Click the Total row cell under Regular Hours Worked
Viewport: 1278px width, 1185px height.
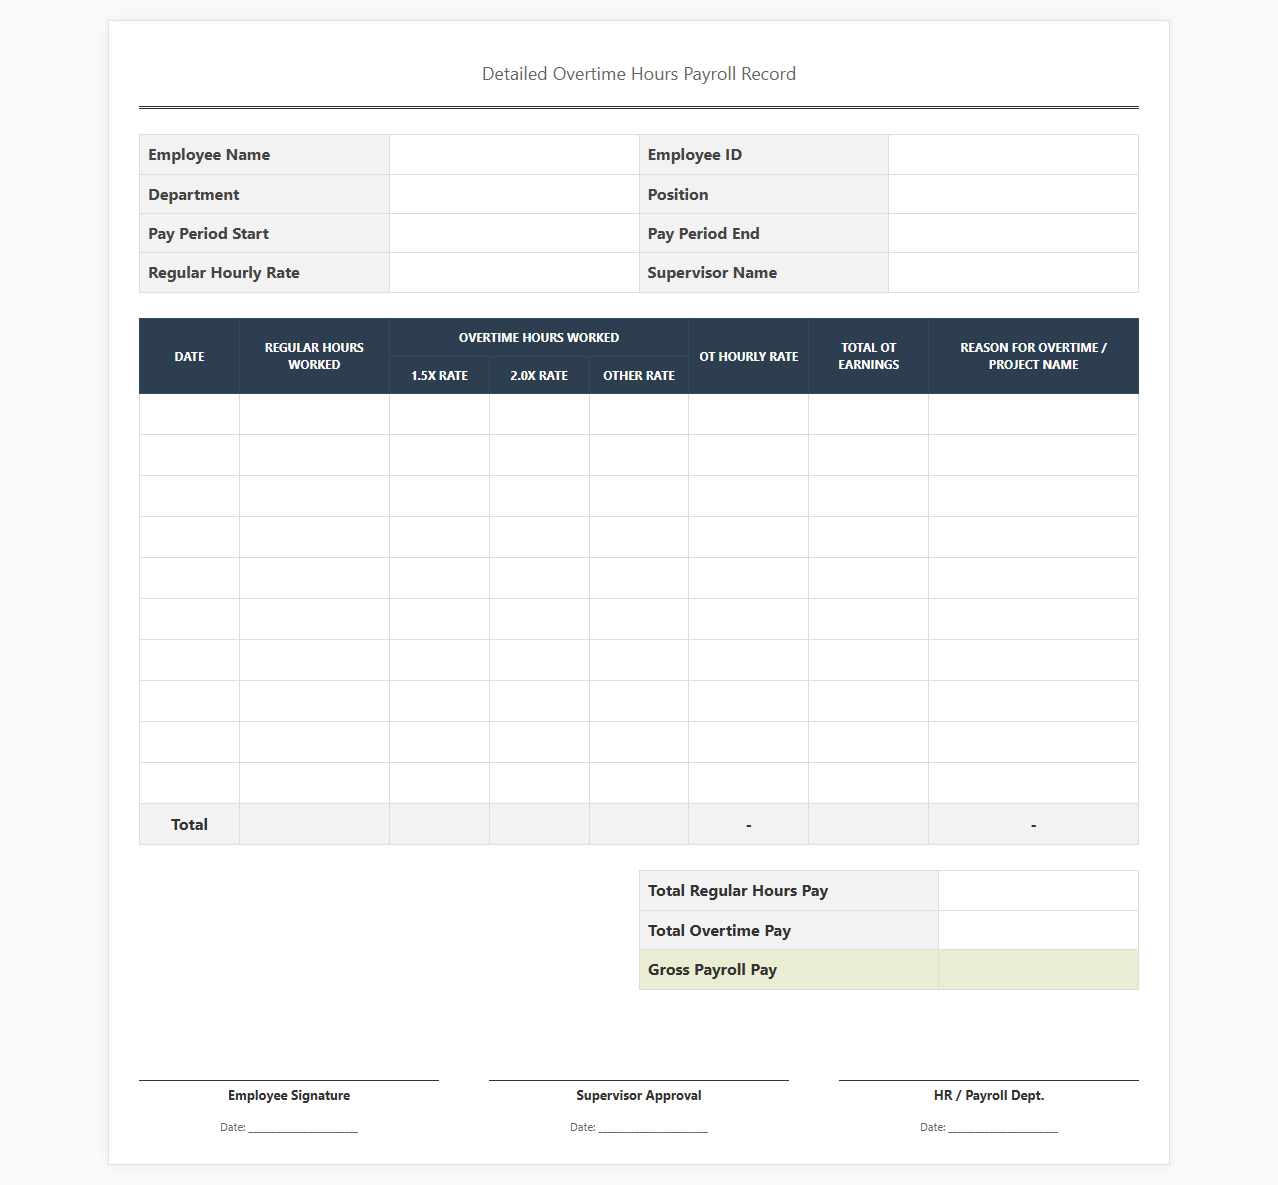pos(314,824)
